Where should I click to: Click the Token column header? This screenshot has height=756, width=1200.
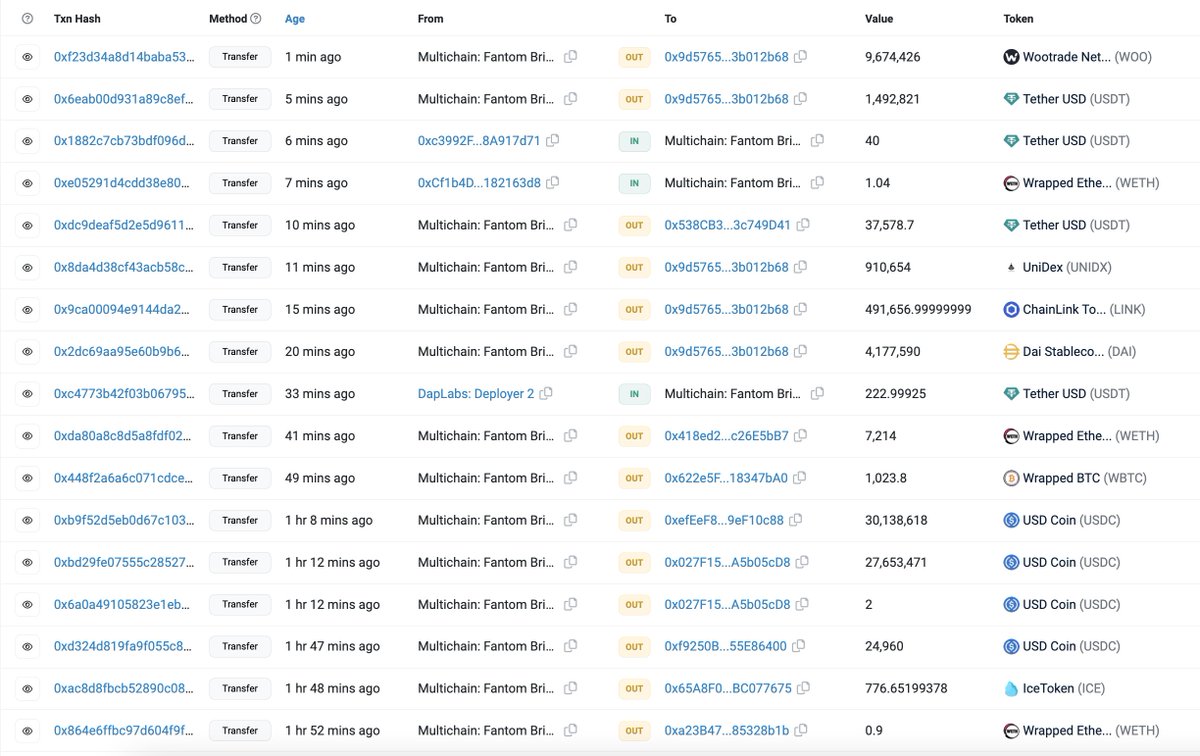[1018, 18]
